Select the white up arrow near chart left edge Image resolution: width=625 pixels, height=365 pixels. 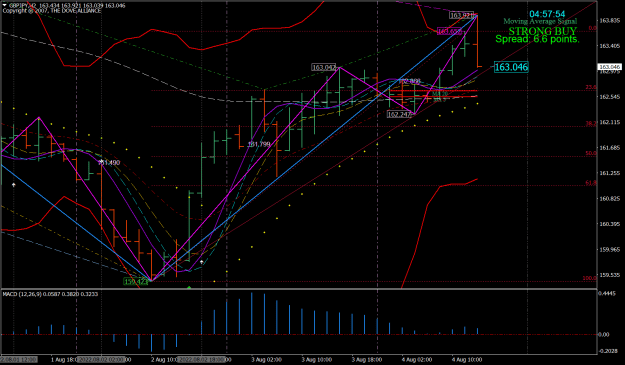tap(14, 184)
